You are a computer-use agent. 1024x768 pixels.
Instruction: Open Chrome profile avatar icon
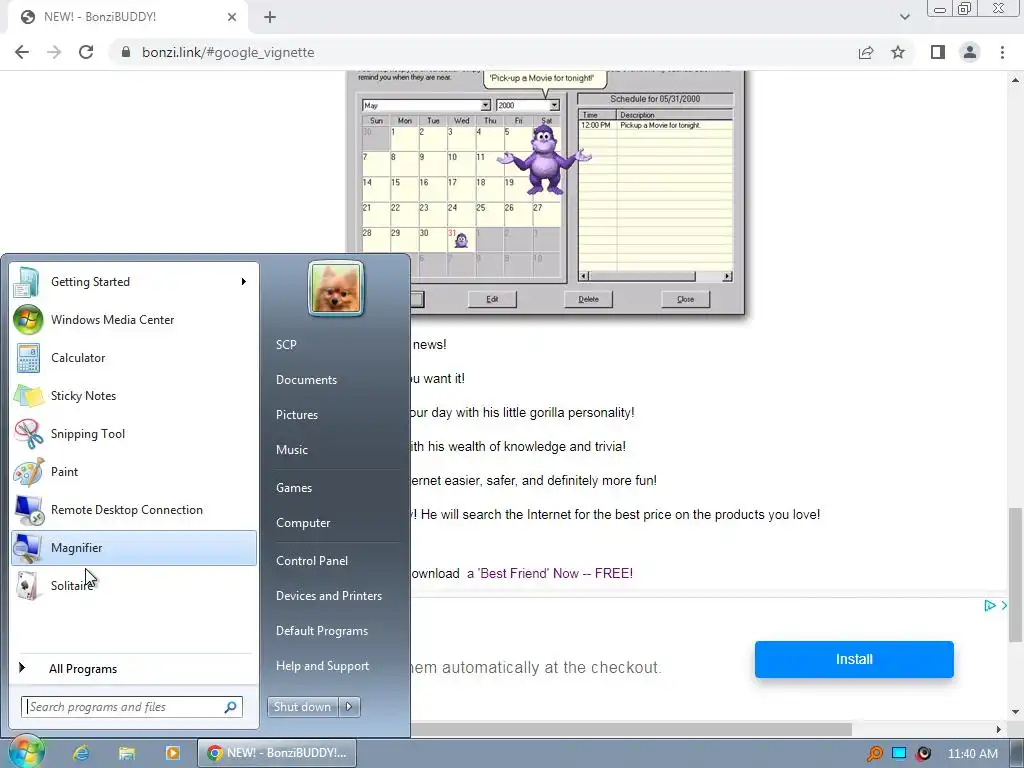tap(970, 52)
